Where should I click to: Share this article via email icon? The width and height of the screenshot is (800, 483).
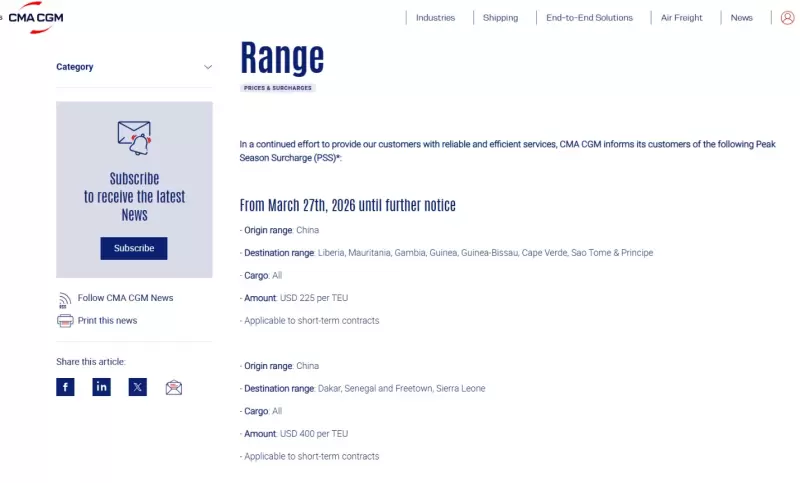(x=174, y=387)
